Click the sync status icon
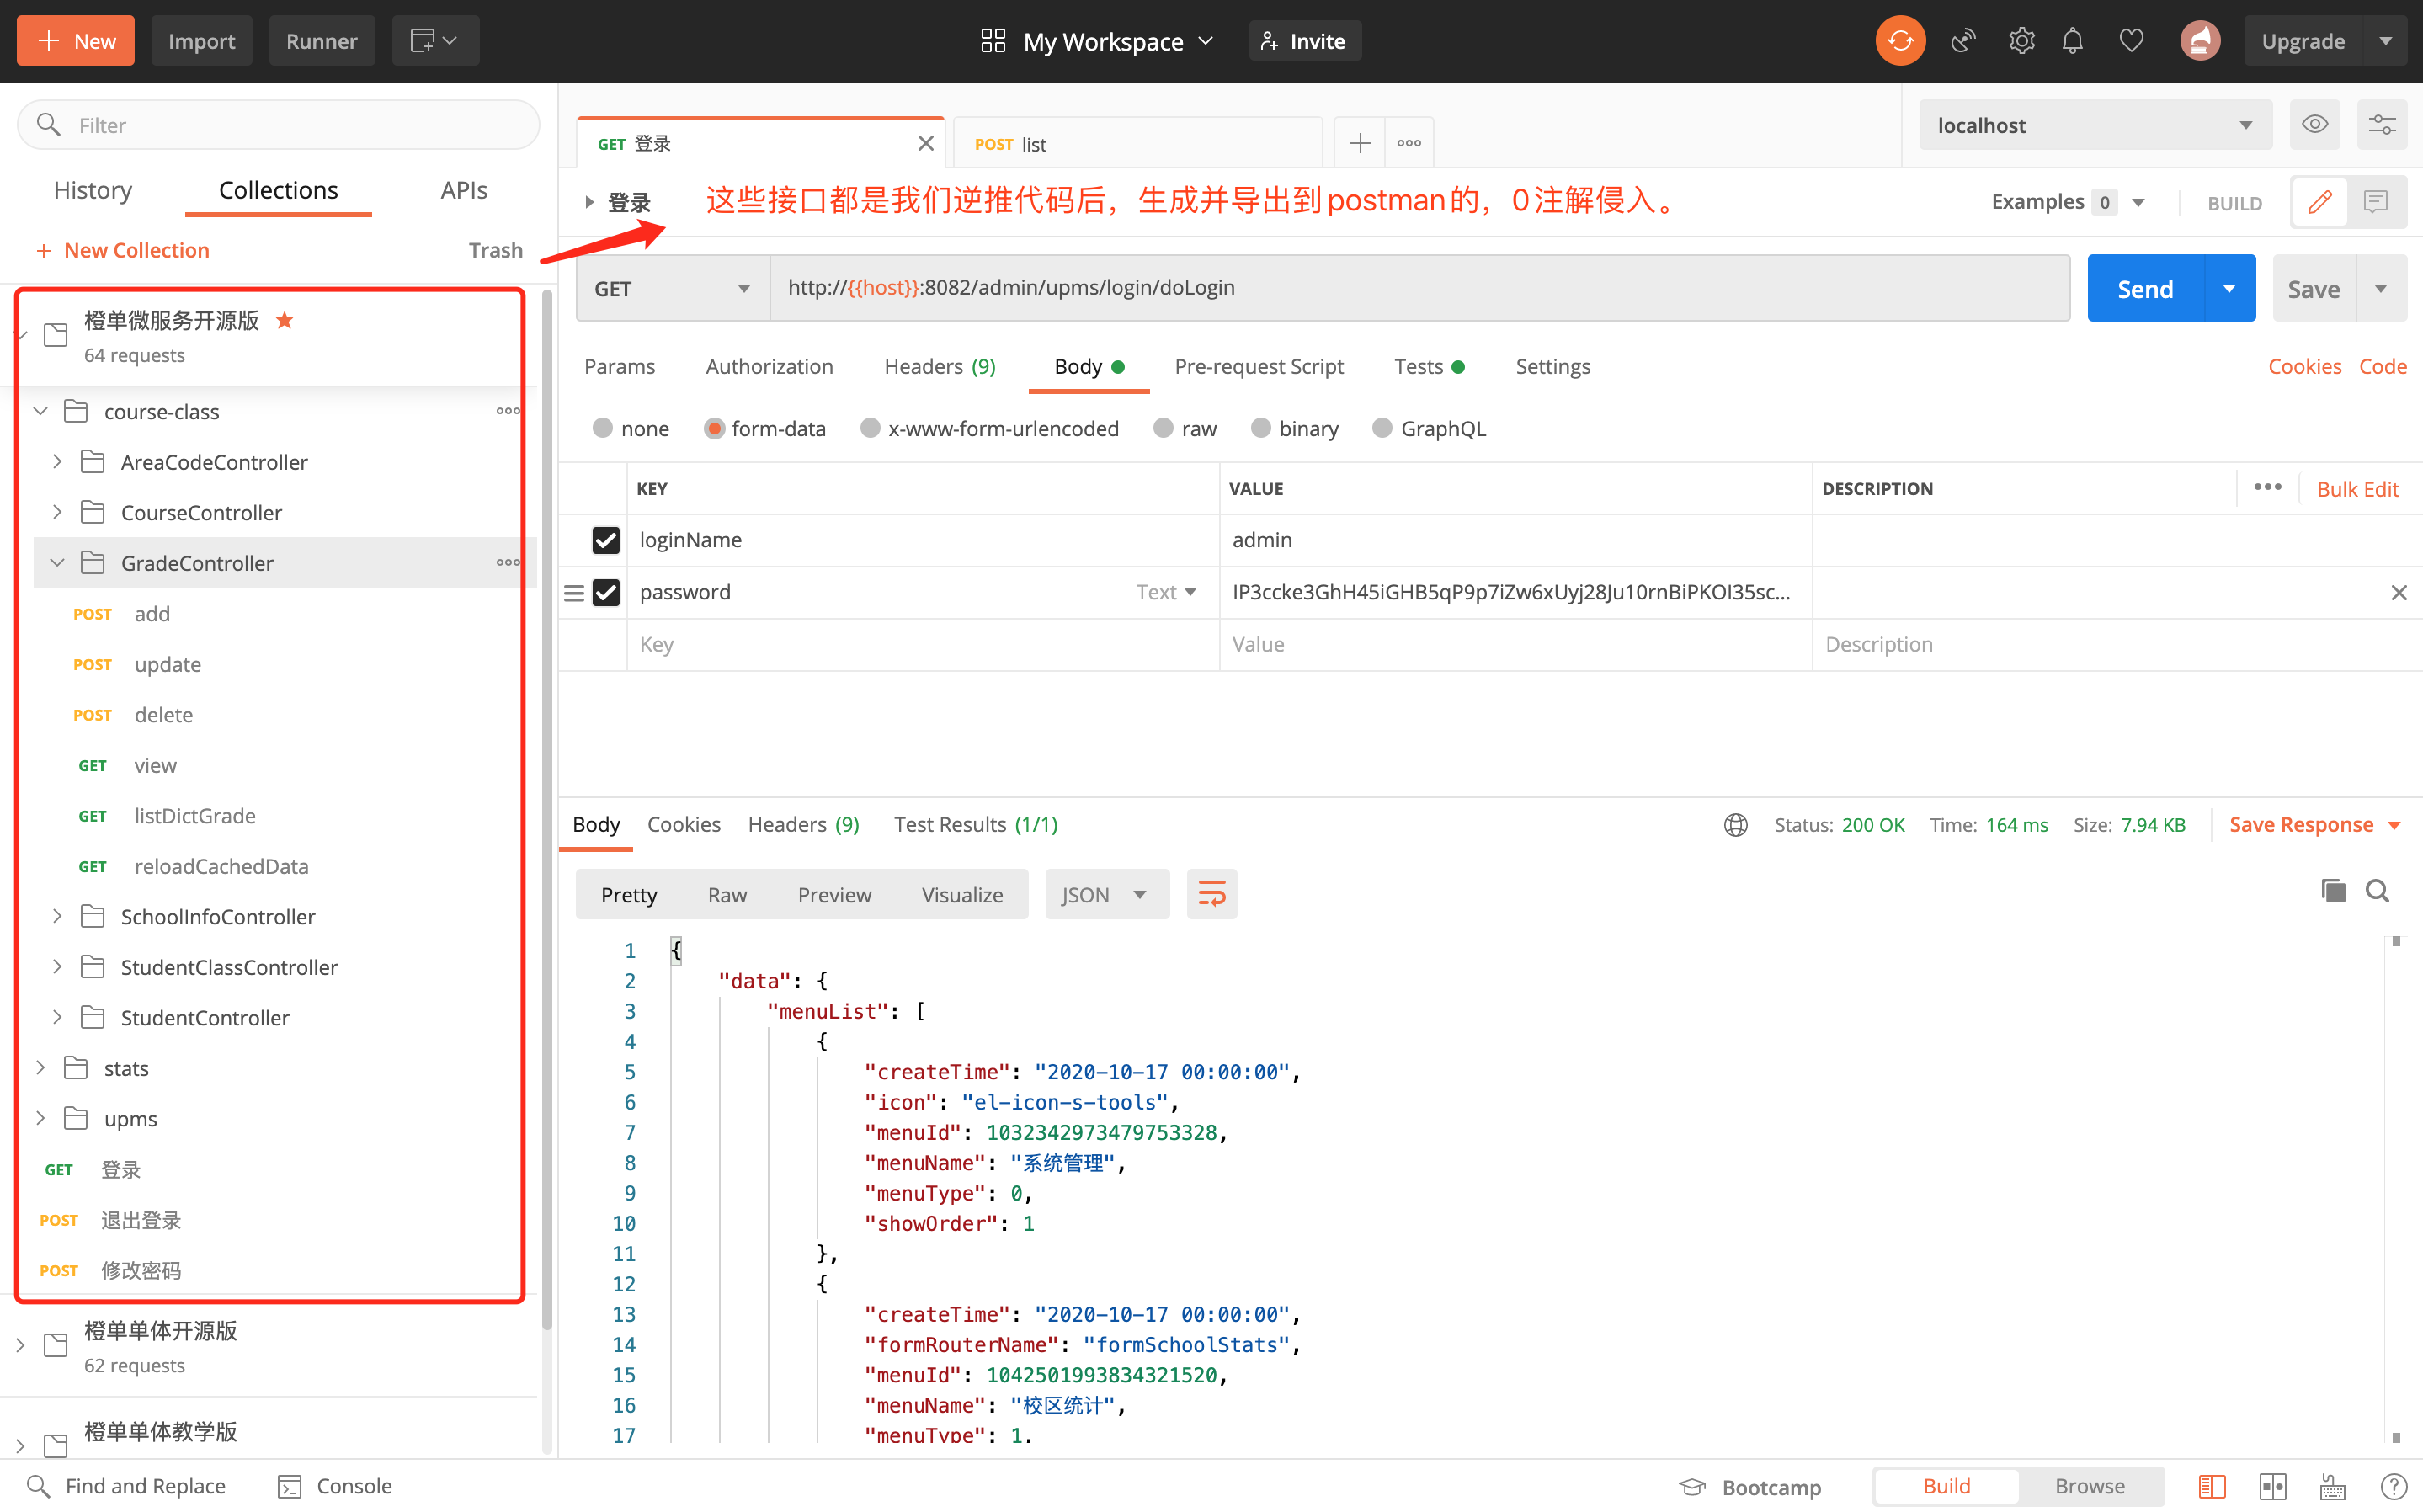Viewport: 2423px width, 1512px height. click(x=1900, y=41)
